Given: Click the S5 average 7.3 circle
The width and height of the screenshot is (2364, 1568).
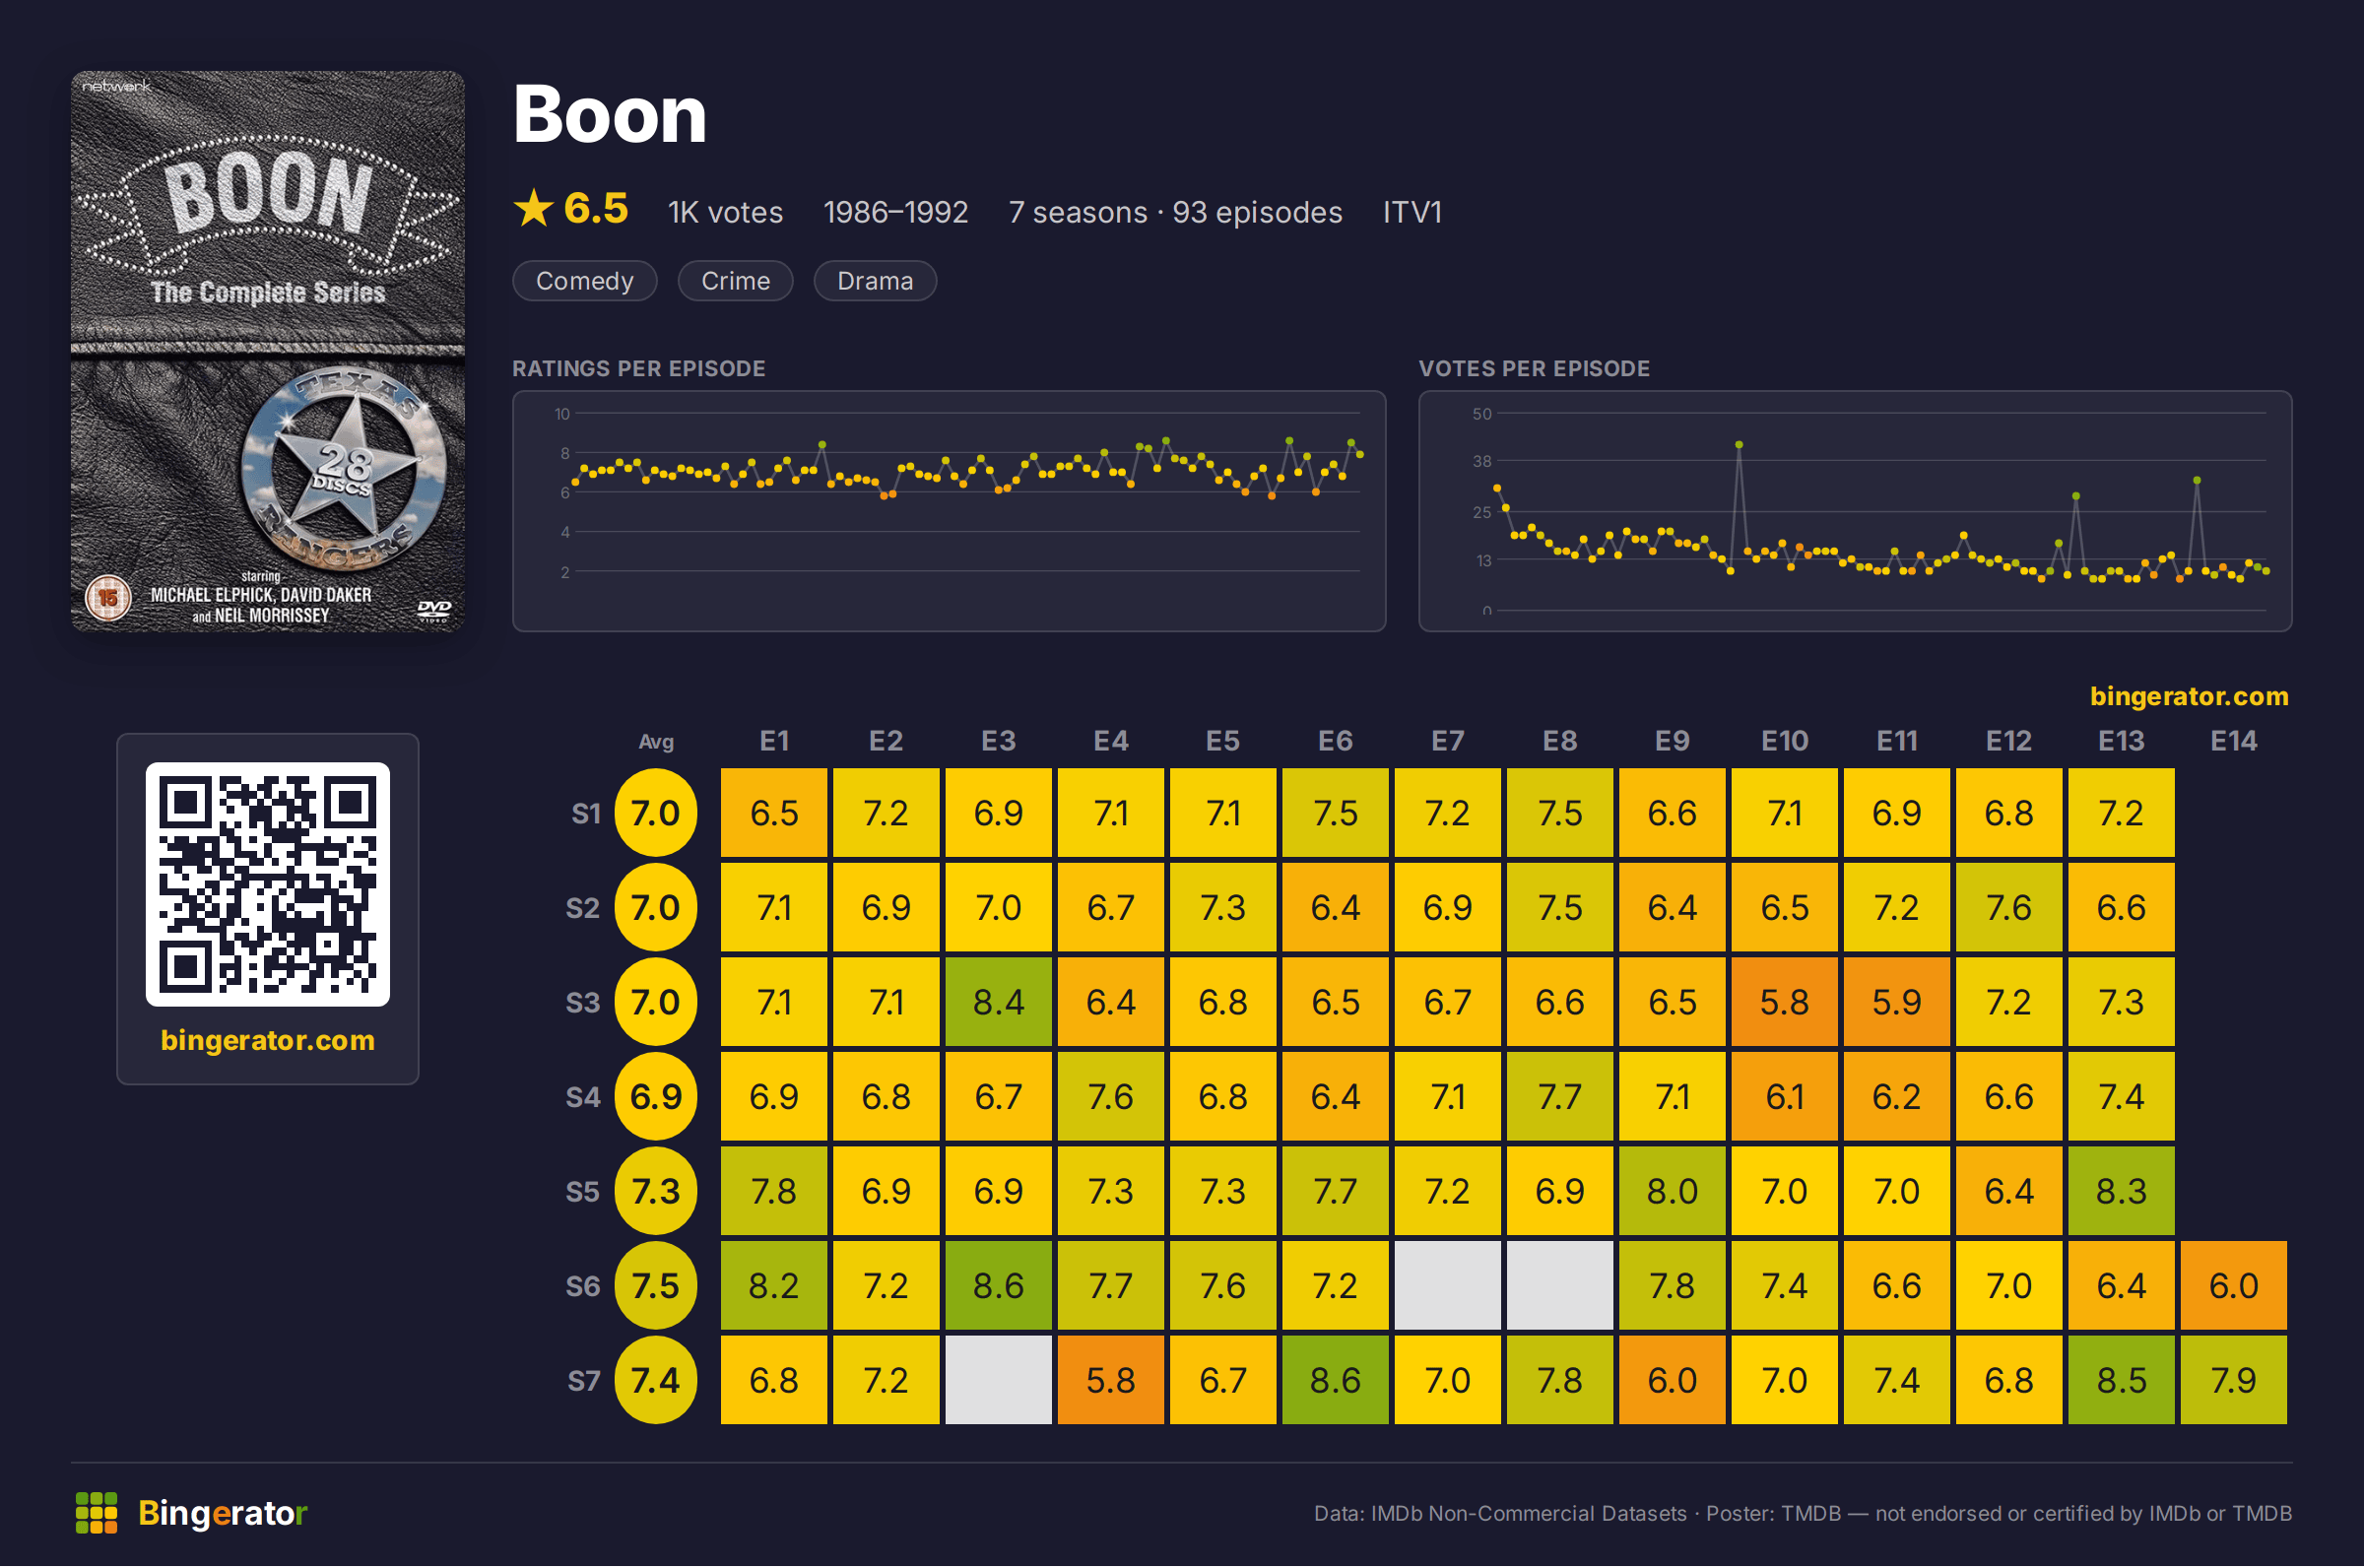Looking at the screenshot, I should pyautogui.click(x=655, y=1192).
